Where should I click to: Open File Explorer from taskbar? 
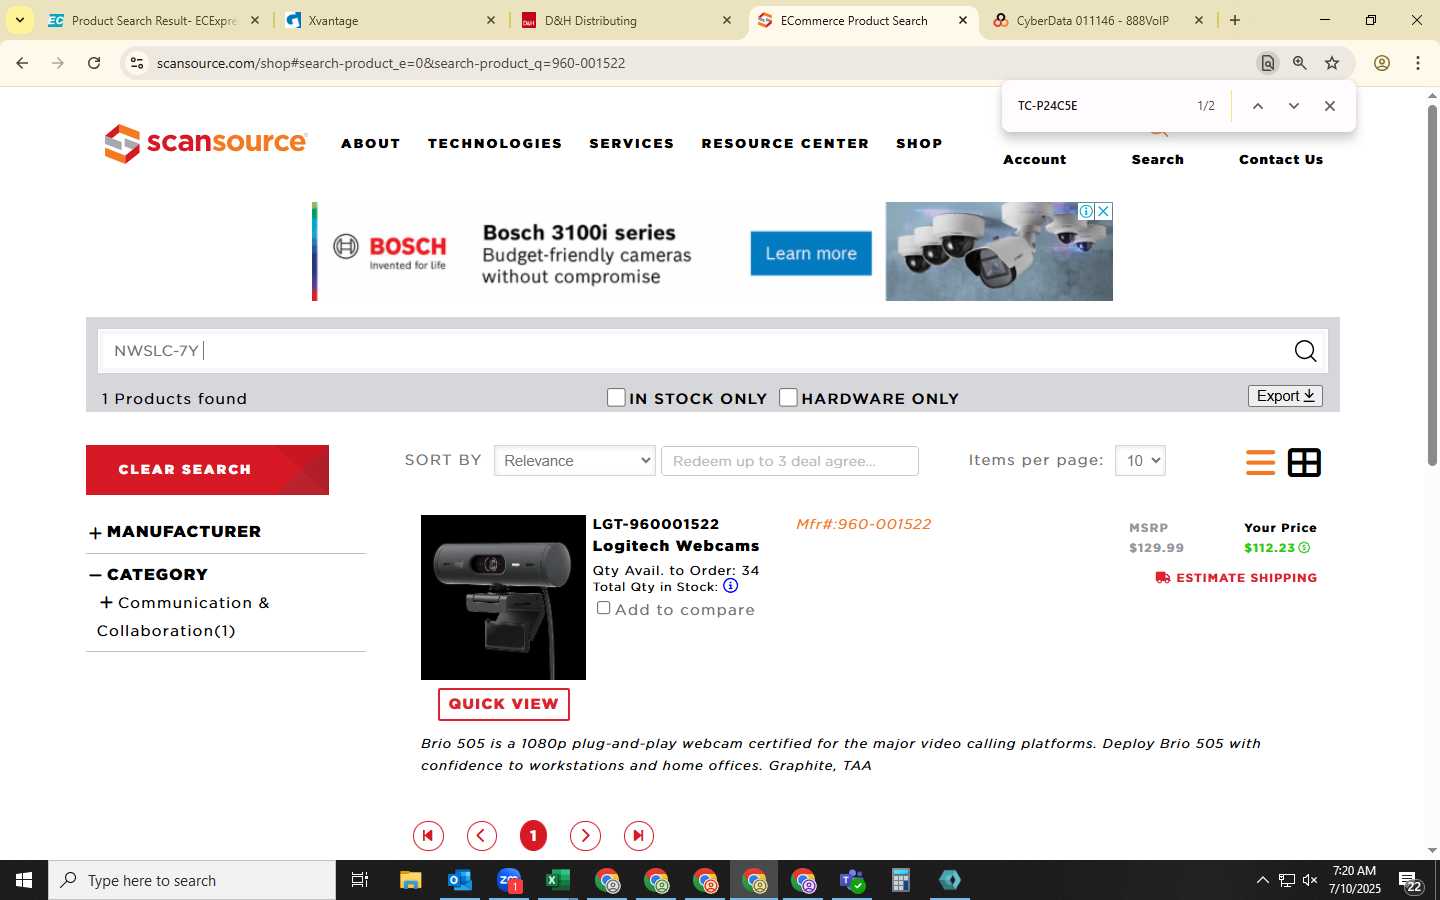pyautogui.click(x=410, y=880)
